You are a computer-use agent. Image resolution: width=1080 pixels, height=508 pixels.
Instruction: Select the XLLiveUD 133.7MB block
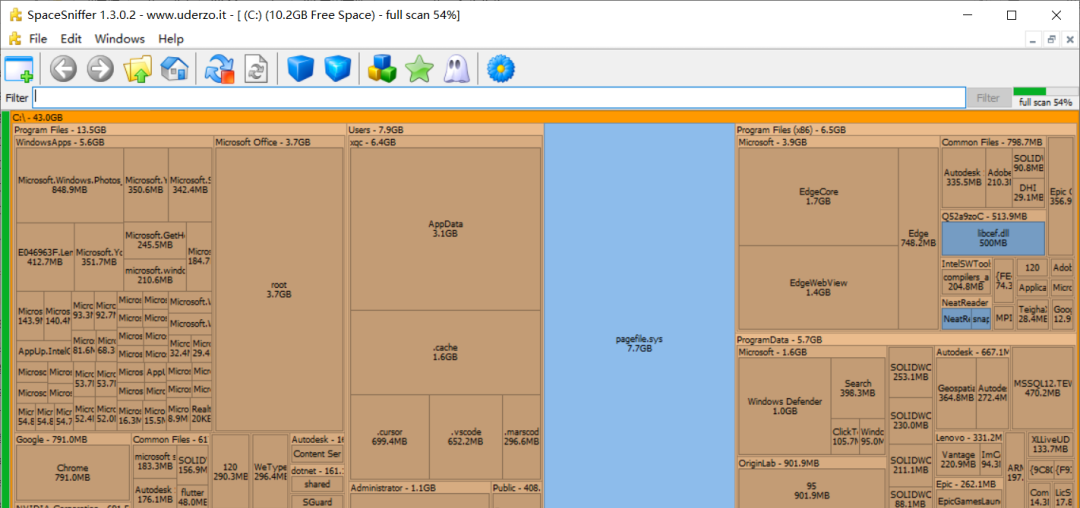[x=1050, y=445]
